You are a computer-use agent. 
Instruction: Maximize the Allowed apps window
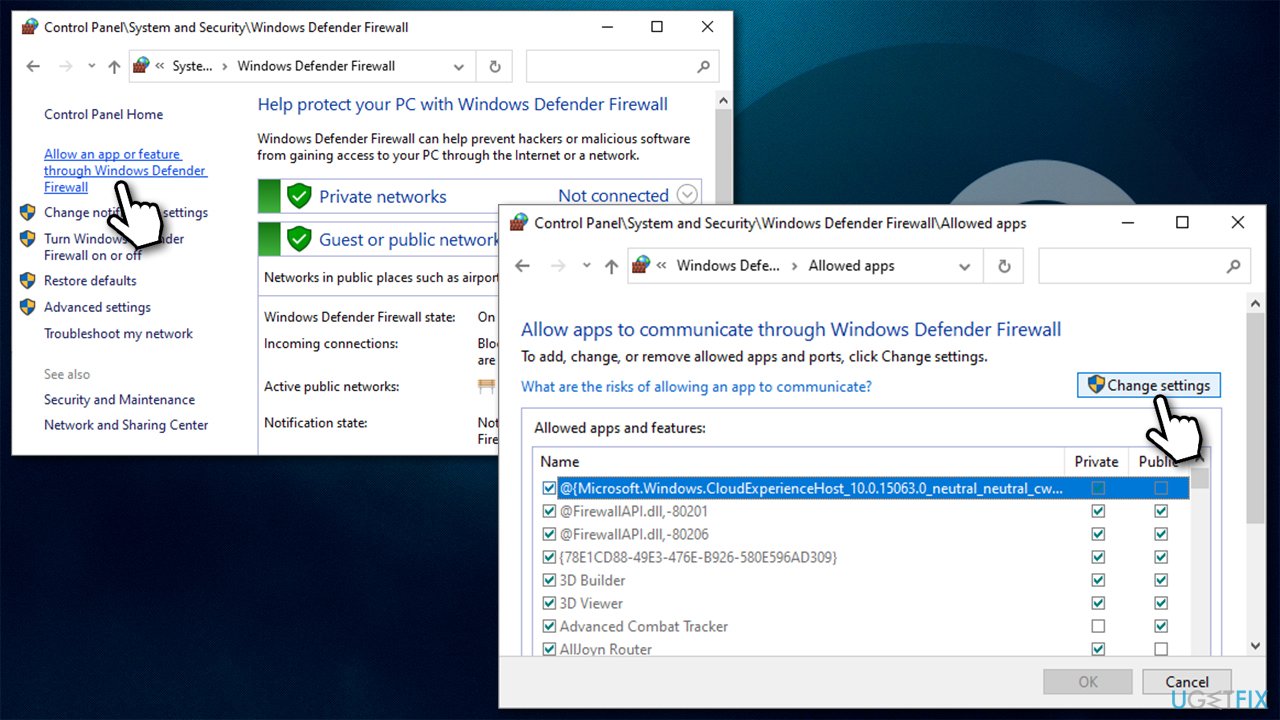tap(1182, 223)
